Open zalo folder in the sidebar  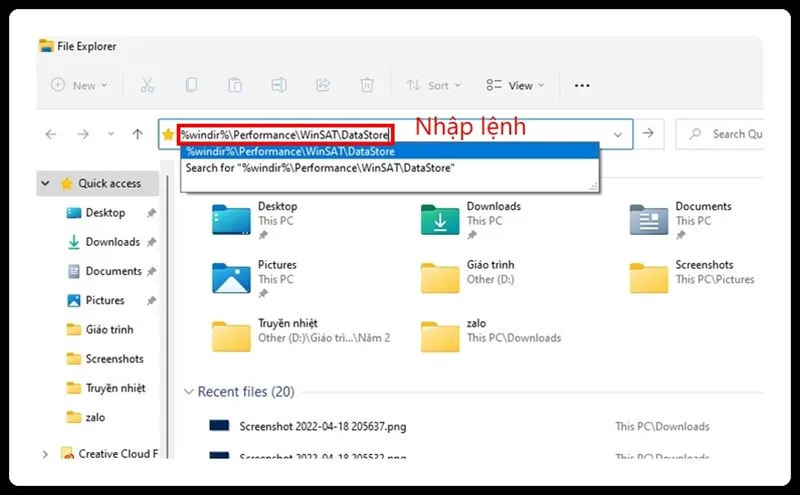pos(86,417)
